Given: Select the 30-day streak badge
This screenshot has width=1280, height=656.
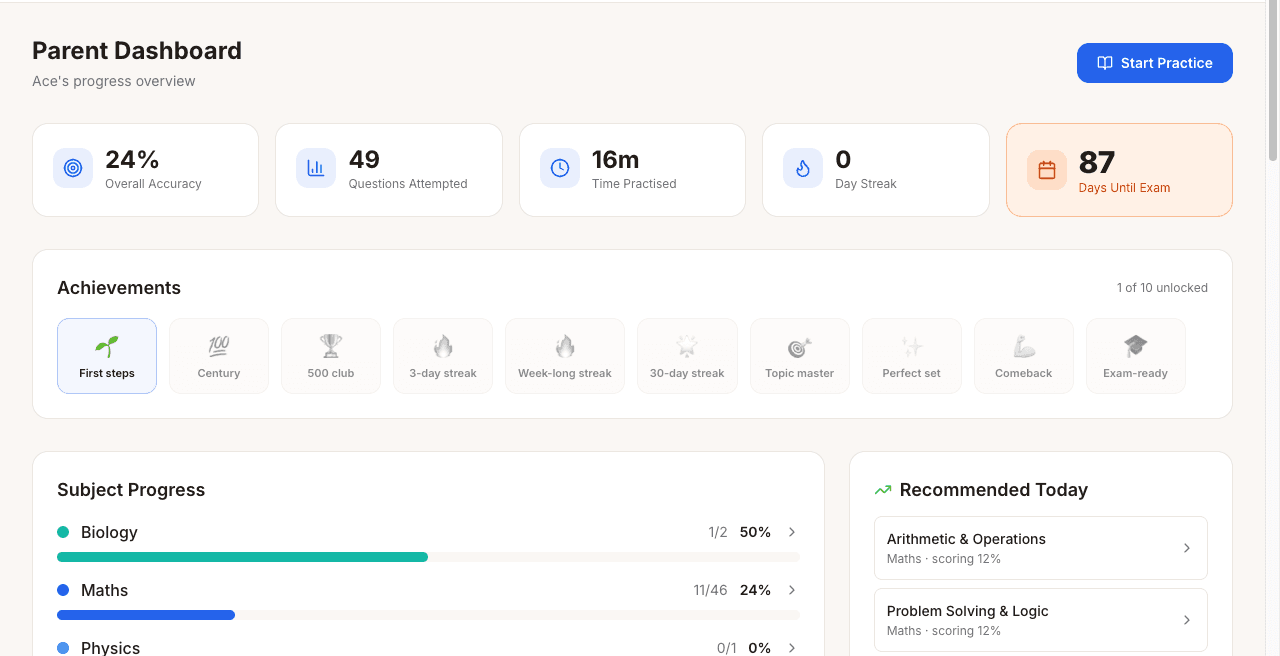Looking at the screenshot, I should tap(687, 356).
